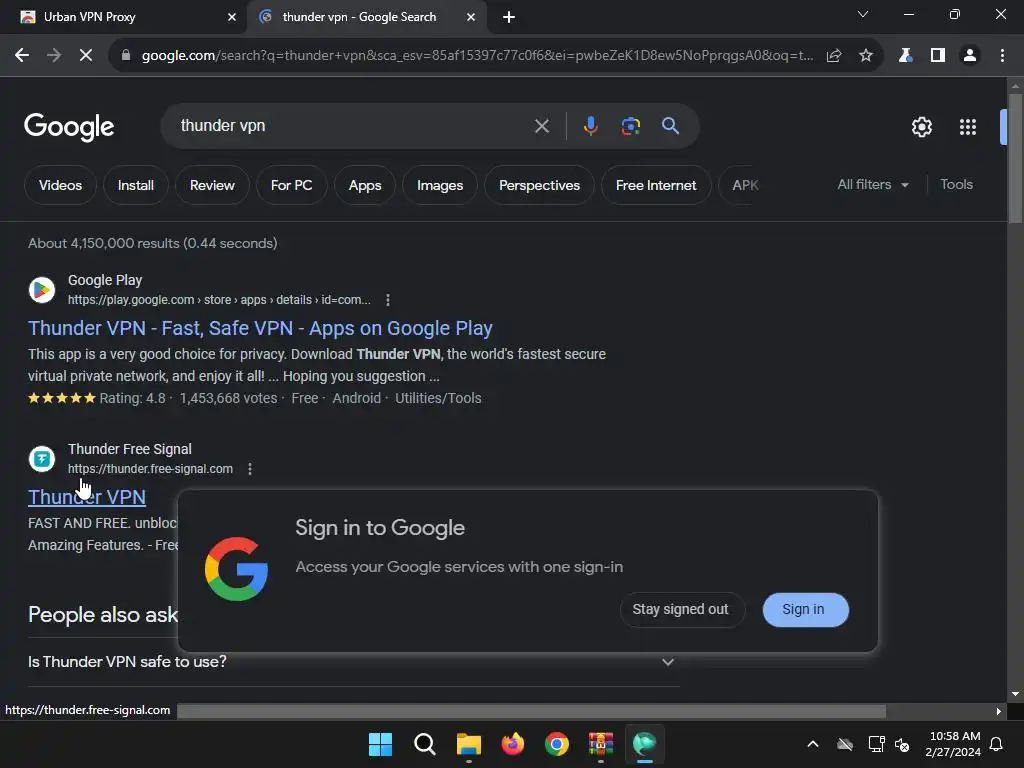Open the notifications bell
Viewport: 1024px width, 768px height.
coord(997,744)
